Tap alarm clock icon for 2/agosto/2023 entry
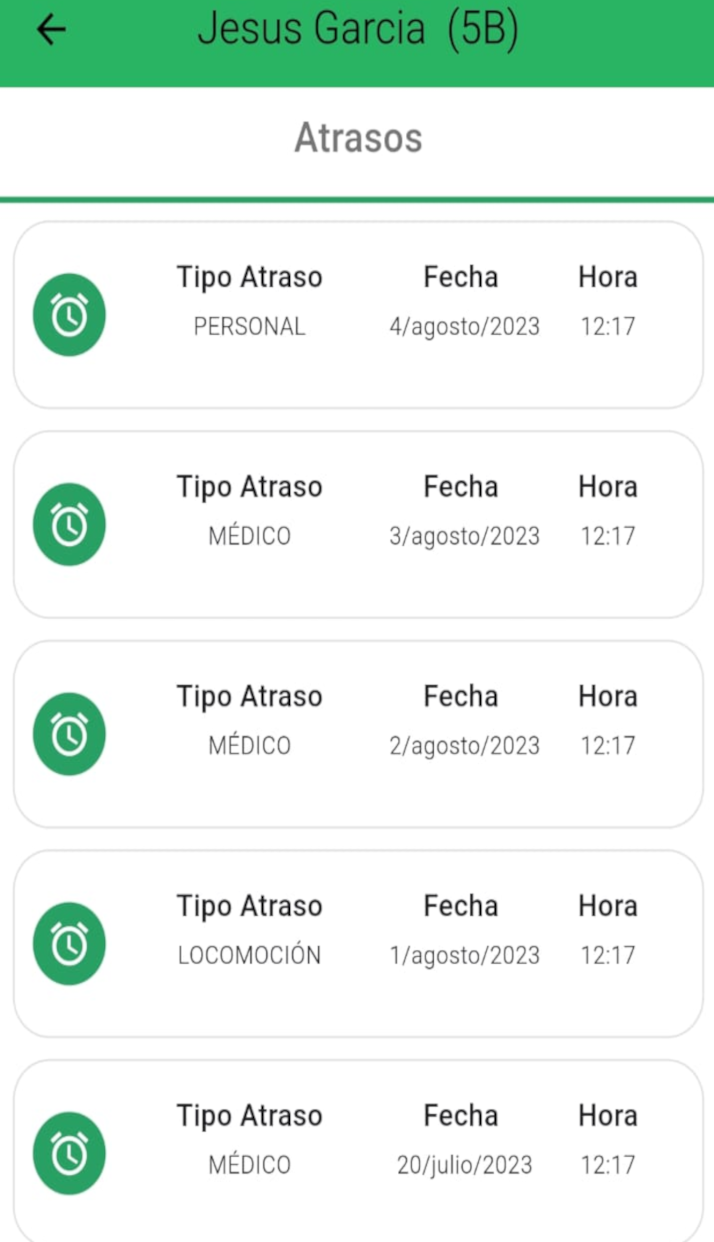The image size is (714, 1242). tap(69, 734)
